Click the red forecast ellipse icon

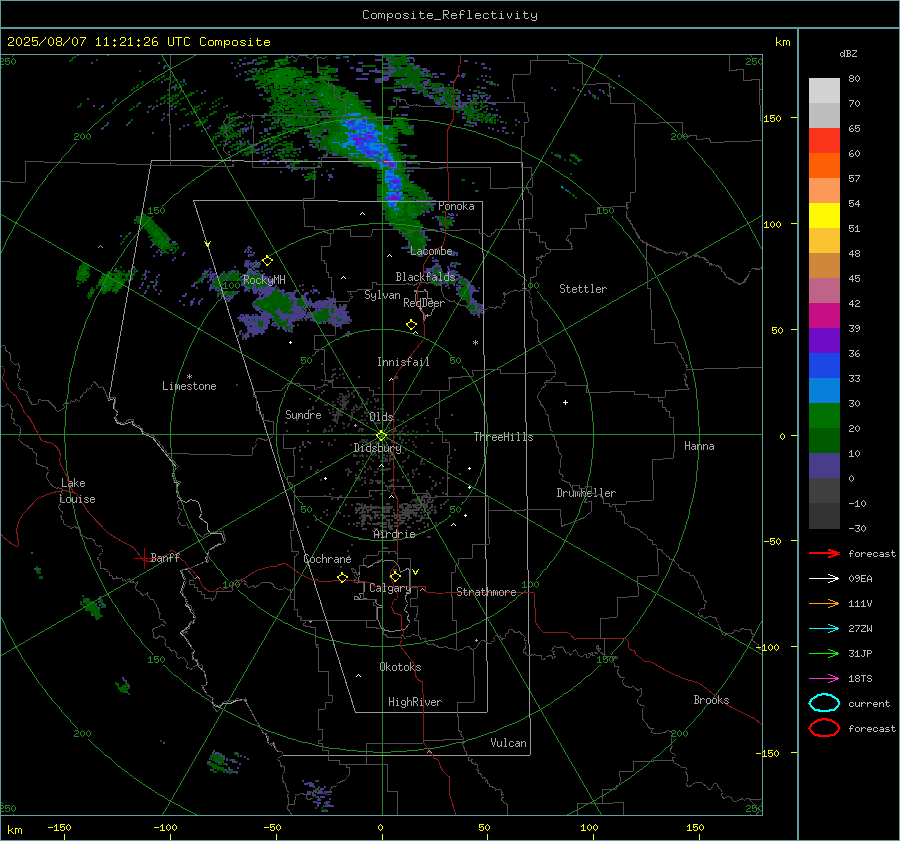pyautogui.click(x=824, y=728)
